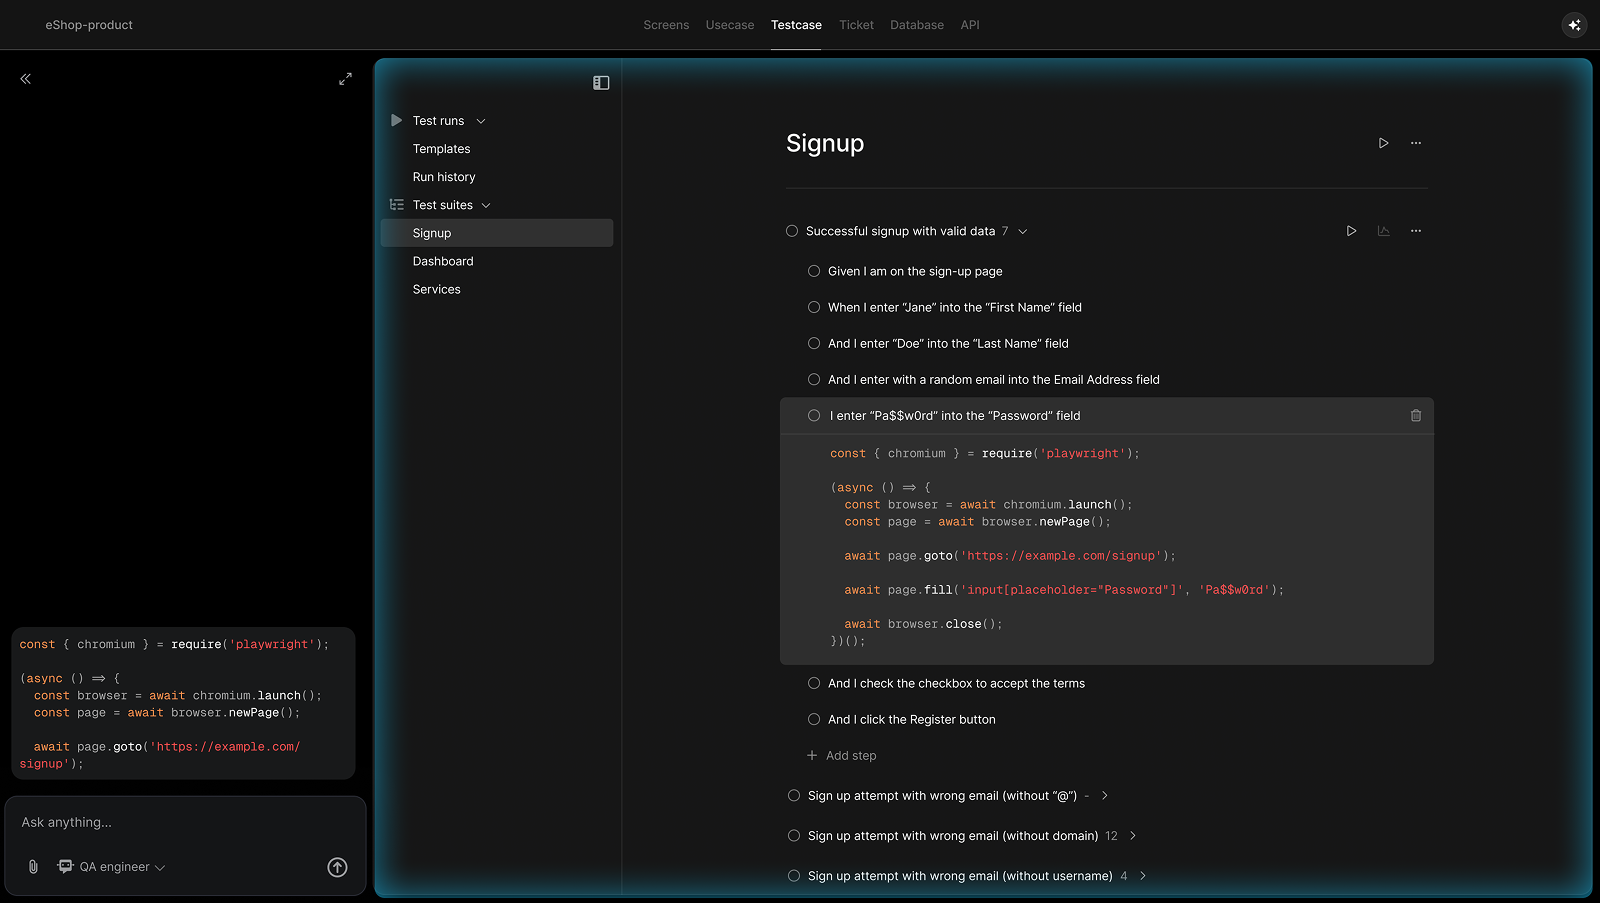Switch to the Database tab

[916, 24]
